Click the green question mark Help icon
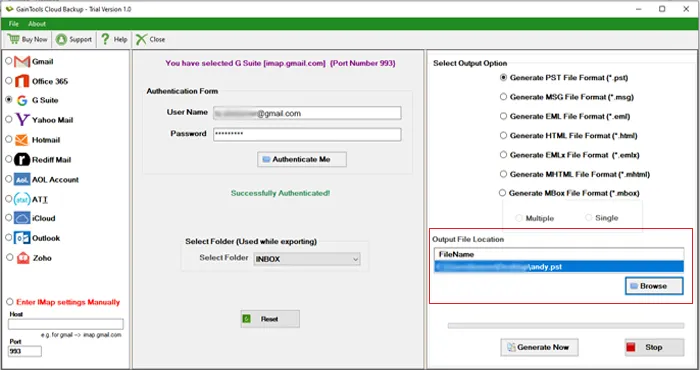Viewport: 700px width, 370px height. (x=105, y=39)
